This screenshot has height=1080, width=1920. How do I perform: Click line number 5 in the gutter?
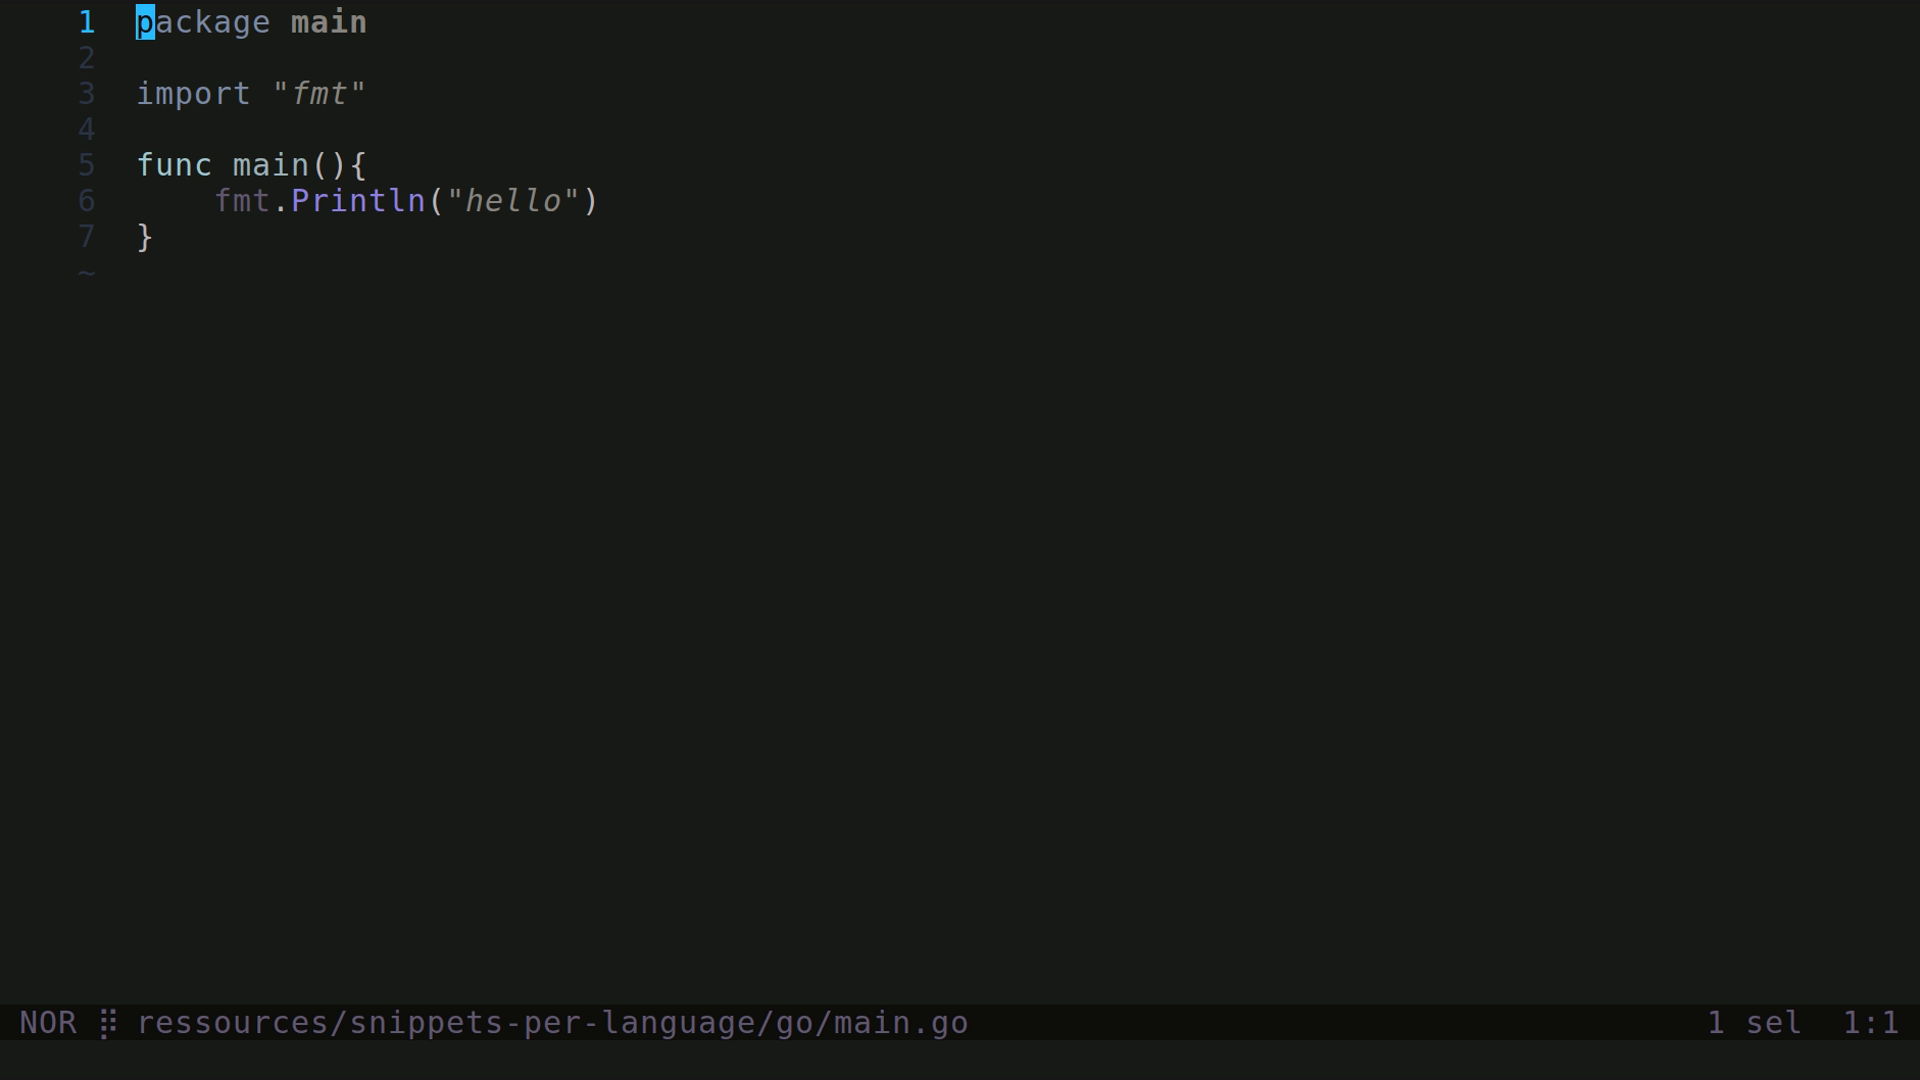[x=87, y=165]
